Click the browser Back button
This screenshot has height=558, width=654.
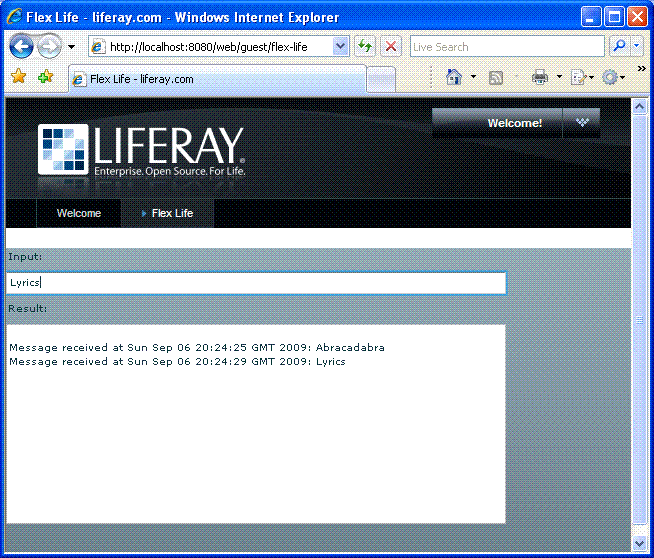21,46
